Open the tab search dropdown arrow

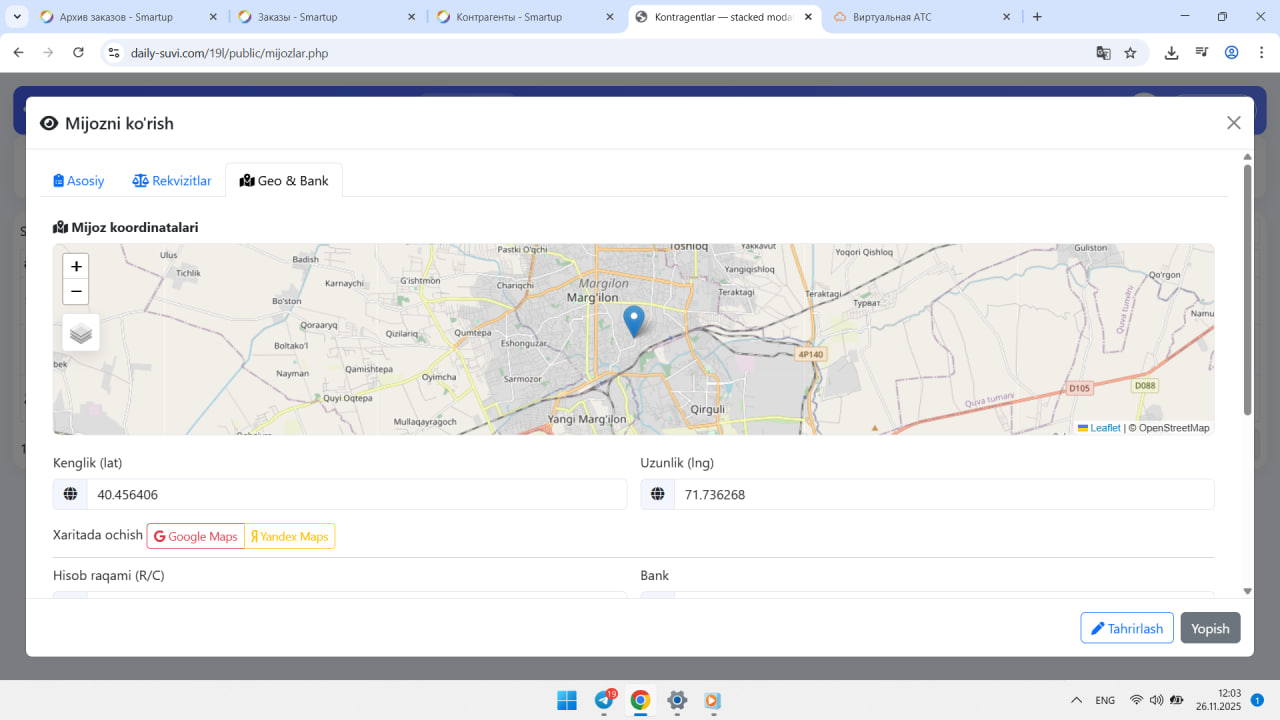17,17
